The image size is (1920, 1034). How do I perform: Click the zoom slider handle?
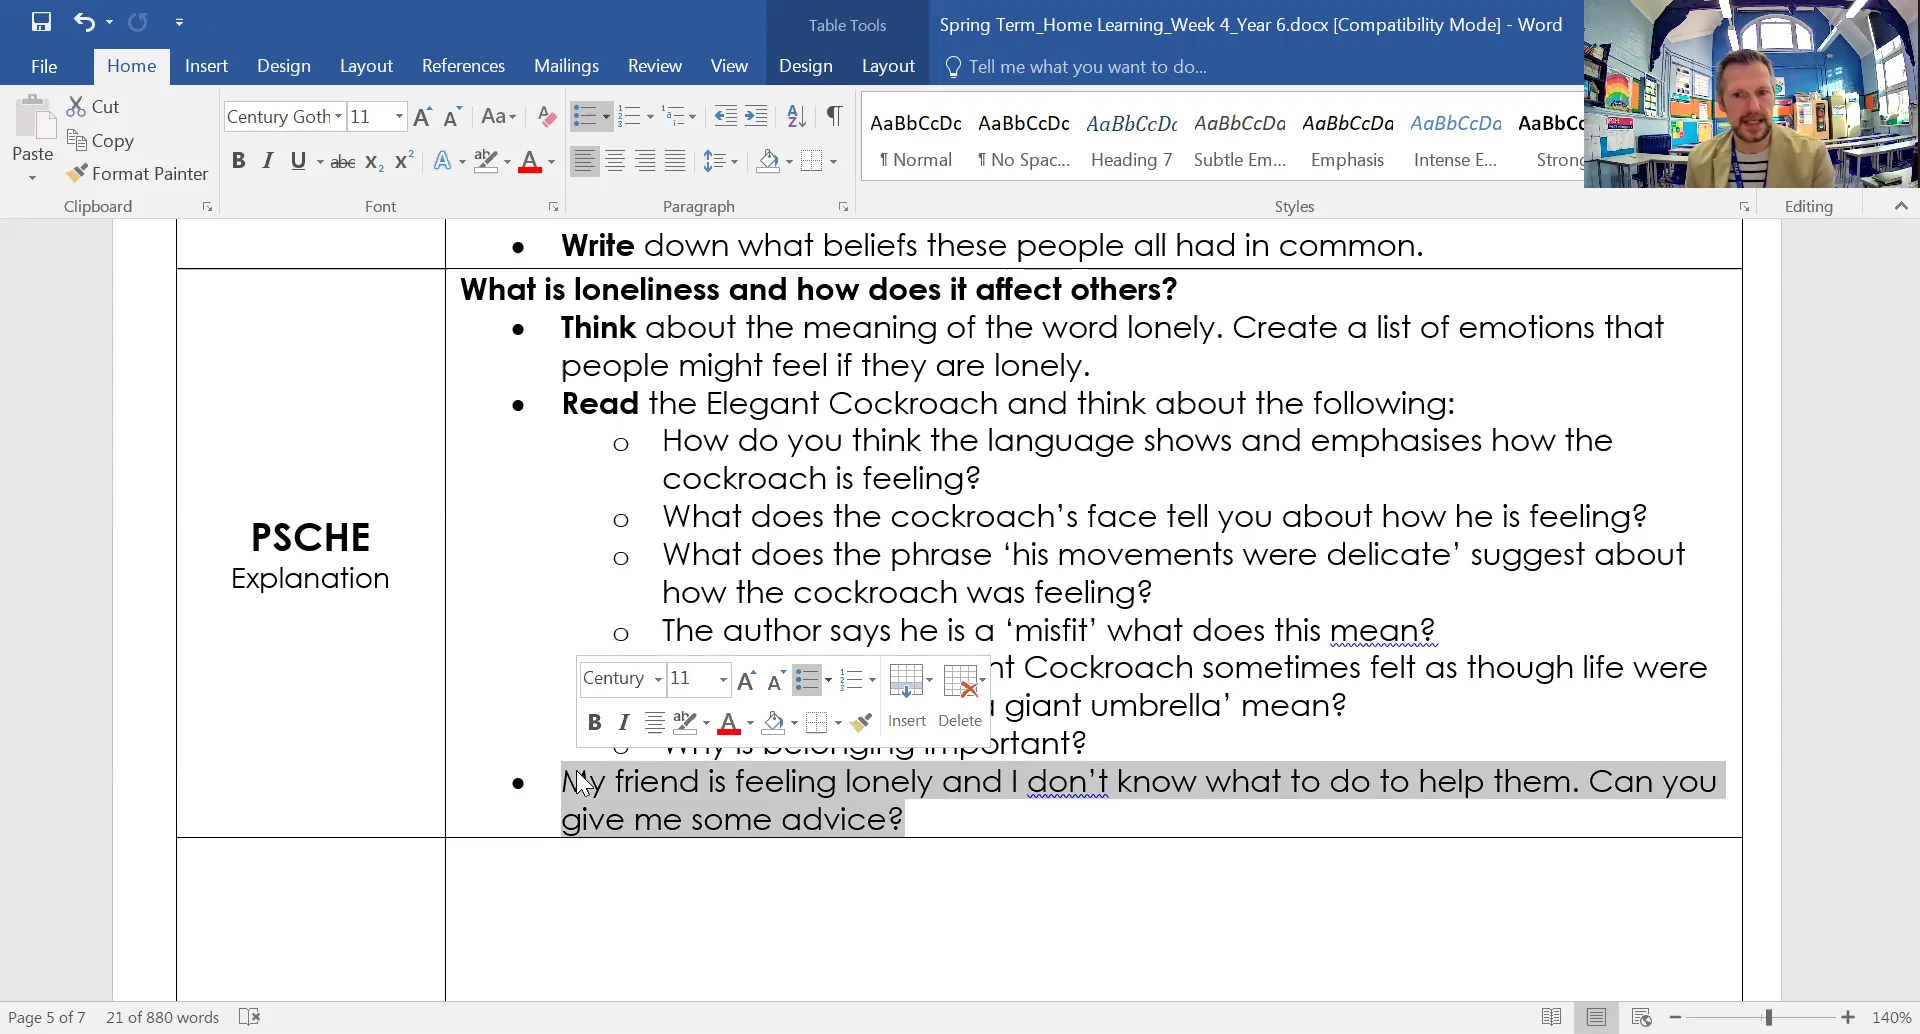(1768, 1017)
